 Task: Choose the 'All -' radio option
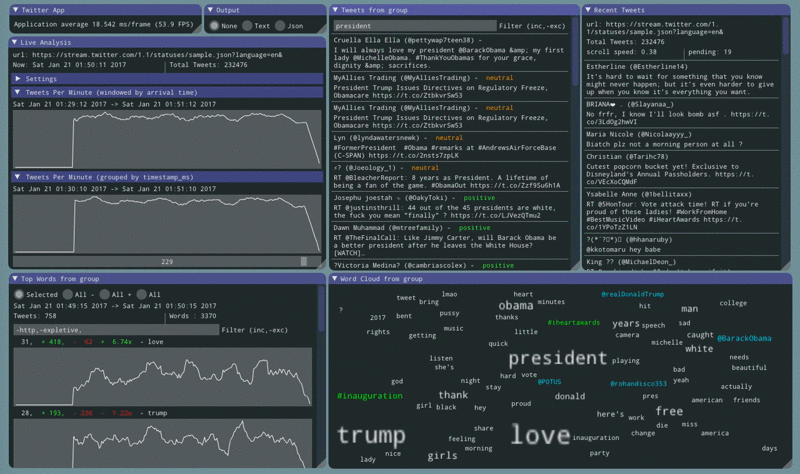coord(68,294)
